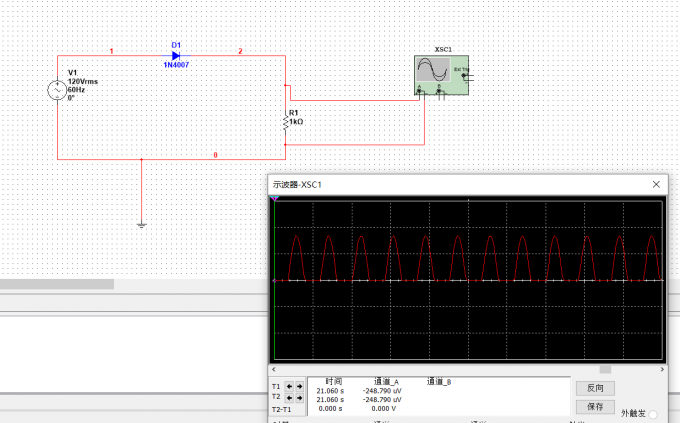Select the D1 diode symbol
The image size is (680, 423).
[x=176, y=56]
